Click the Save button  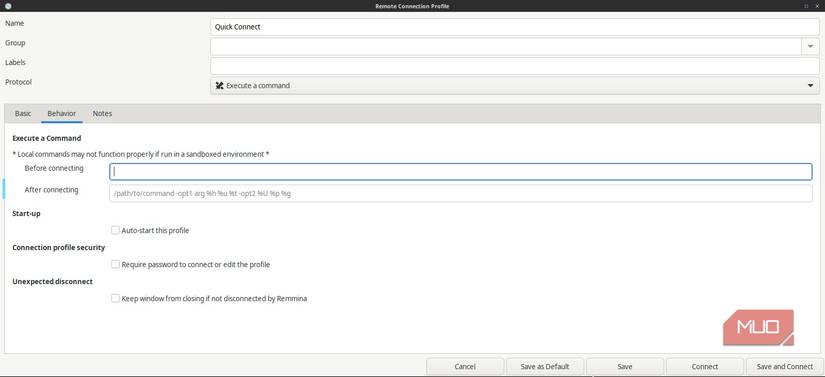tap(625, 366)
